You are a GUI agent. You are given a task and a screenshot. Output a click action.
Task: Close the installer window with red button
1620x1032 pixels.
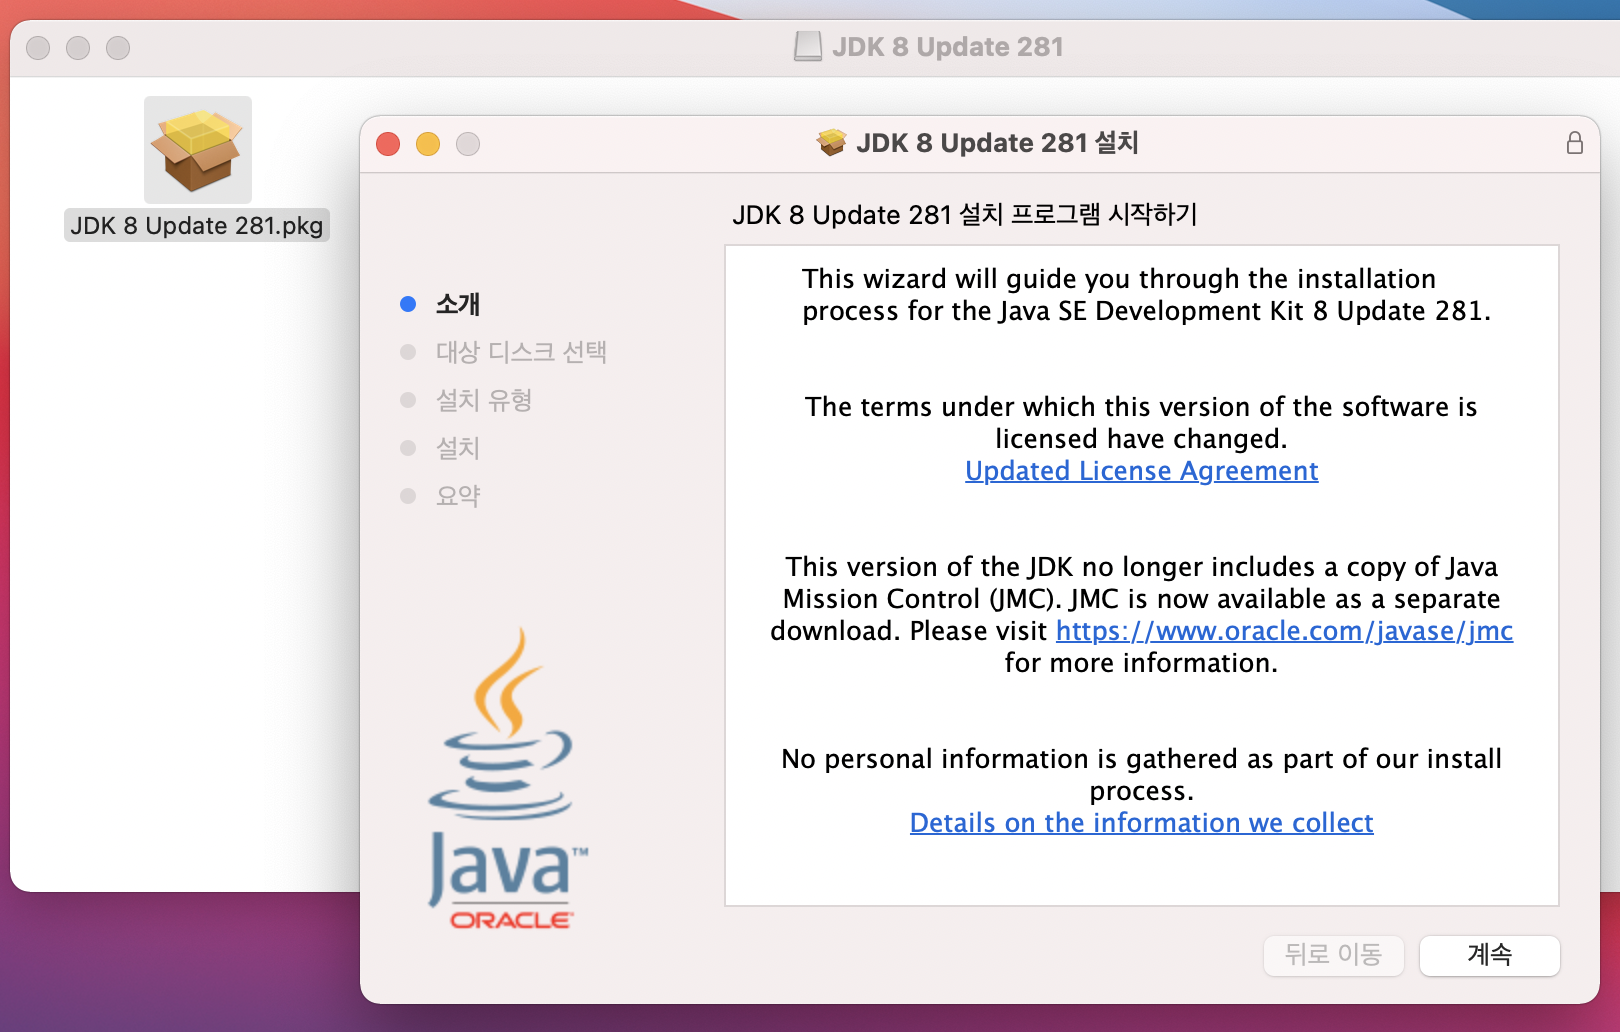[x=388, y=144]
